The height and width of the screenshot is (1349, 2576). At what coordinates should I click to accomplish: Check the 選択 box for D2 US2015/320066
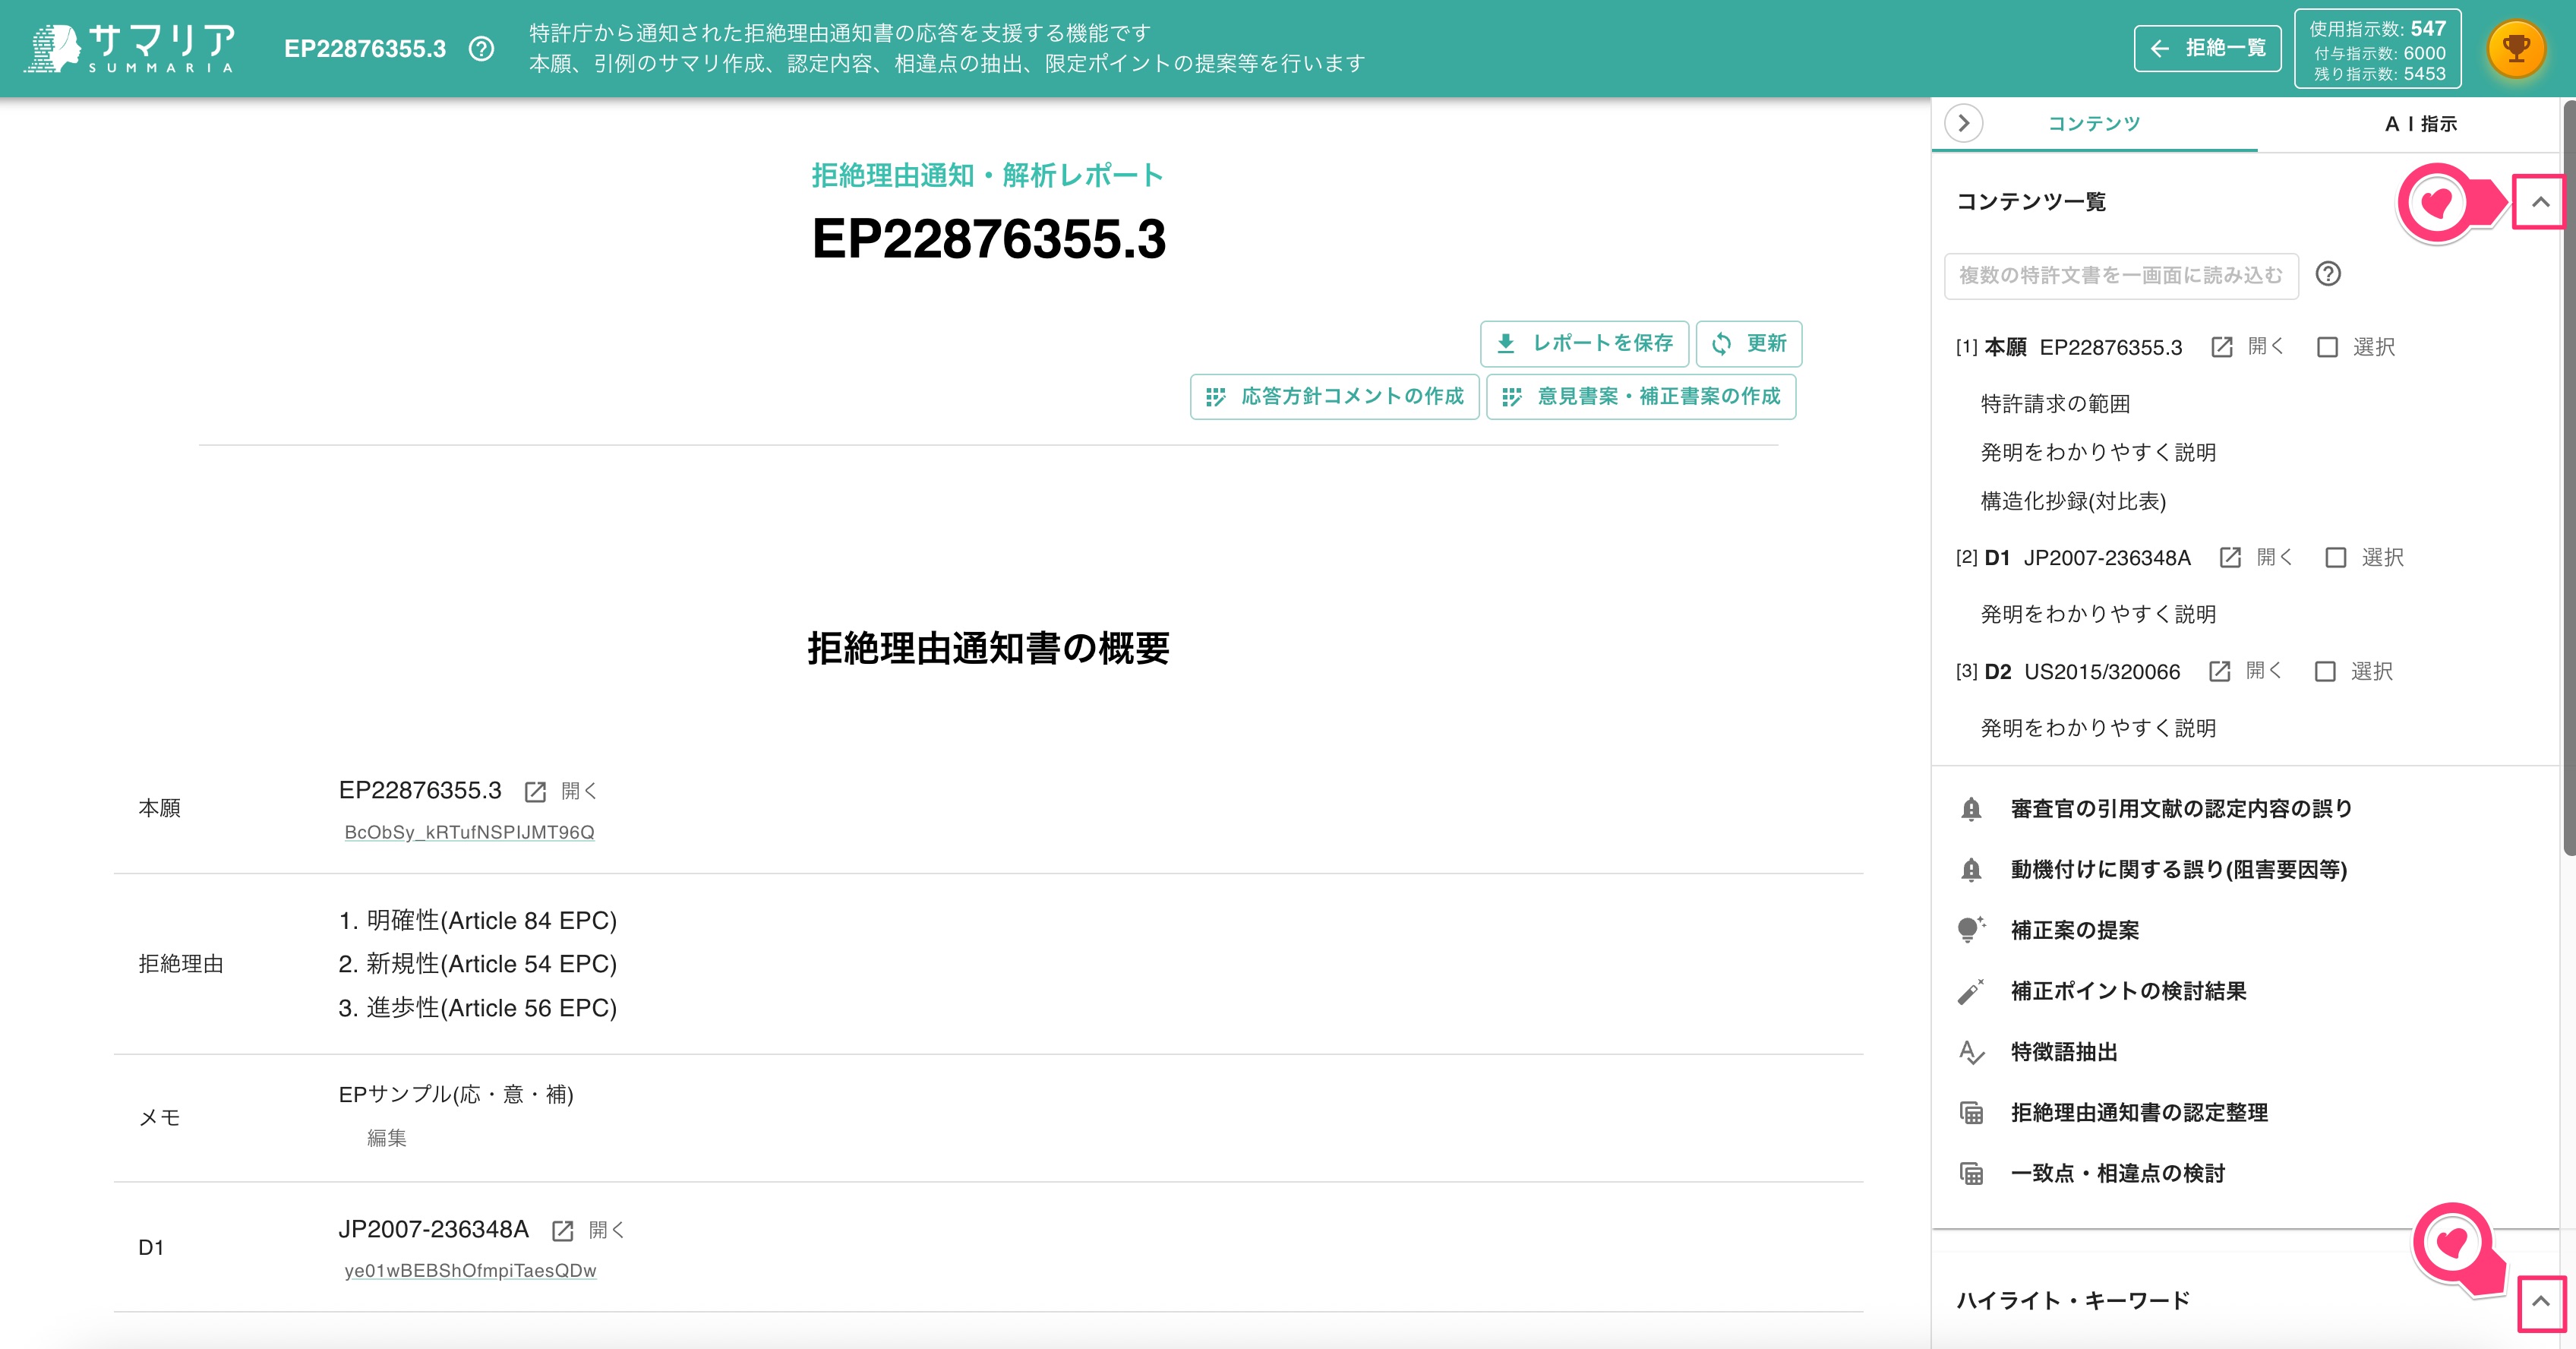pos(2325,671)
